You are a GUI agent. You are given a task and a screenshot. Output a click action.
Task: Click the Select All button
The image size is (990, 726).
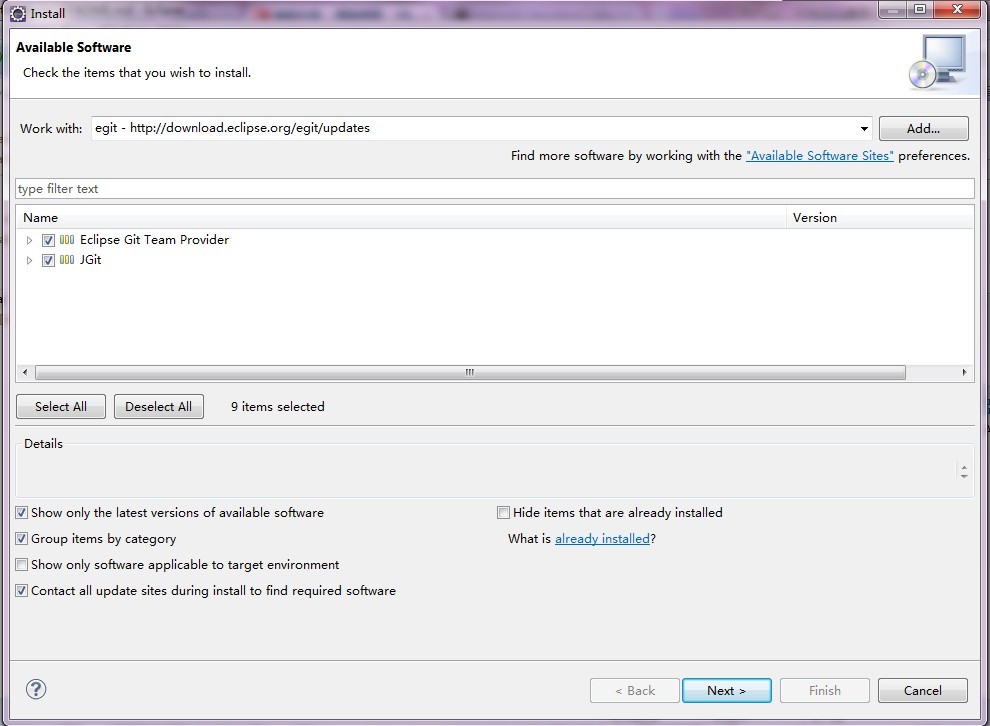pyautogui.click(x=61, y=407)
